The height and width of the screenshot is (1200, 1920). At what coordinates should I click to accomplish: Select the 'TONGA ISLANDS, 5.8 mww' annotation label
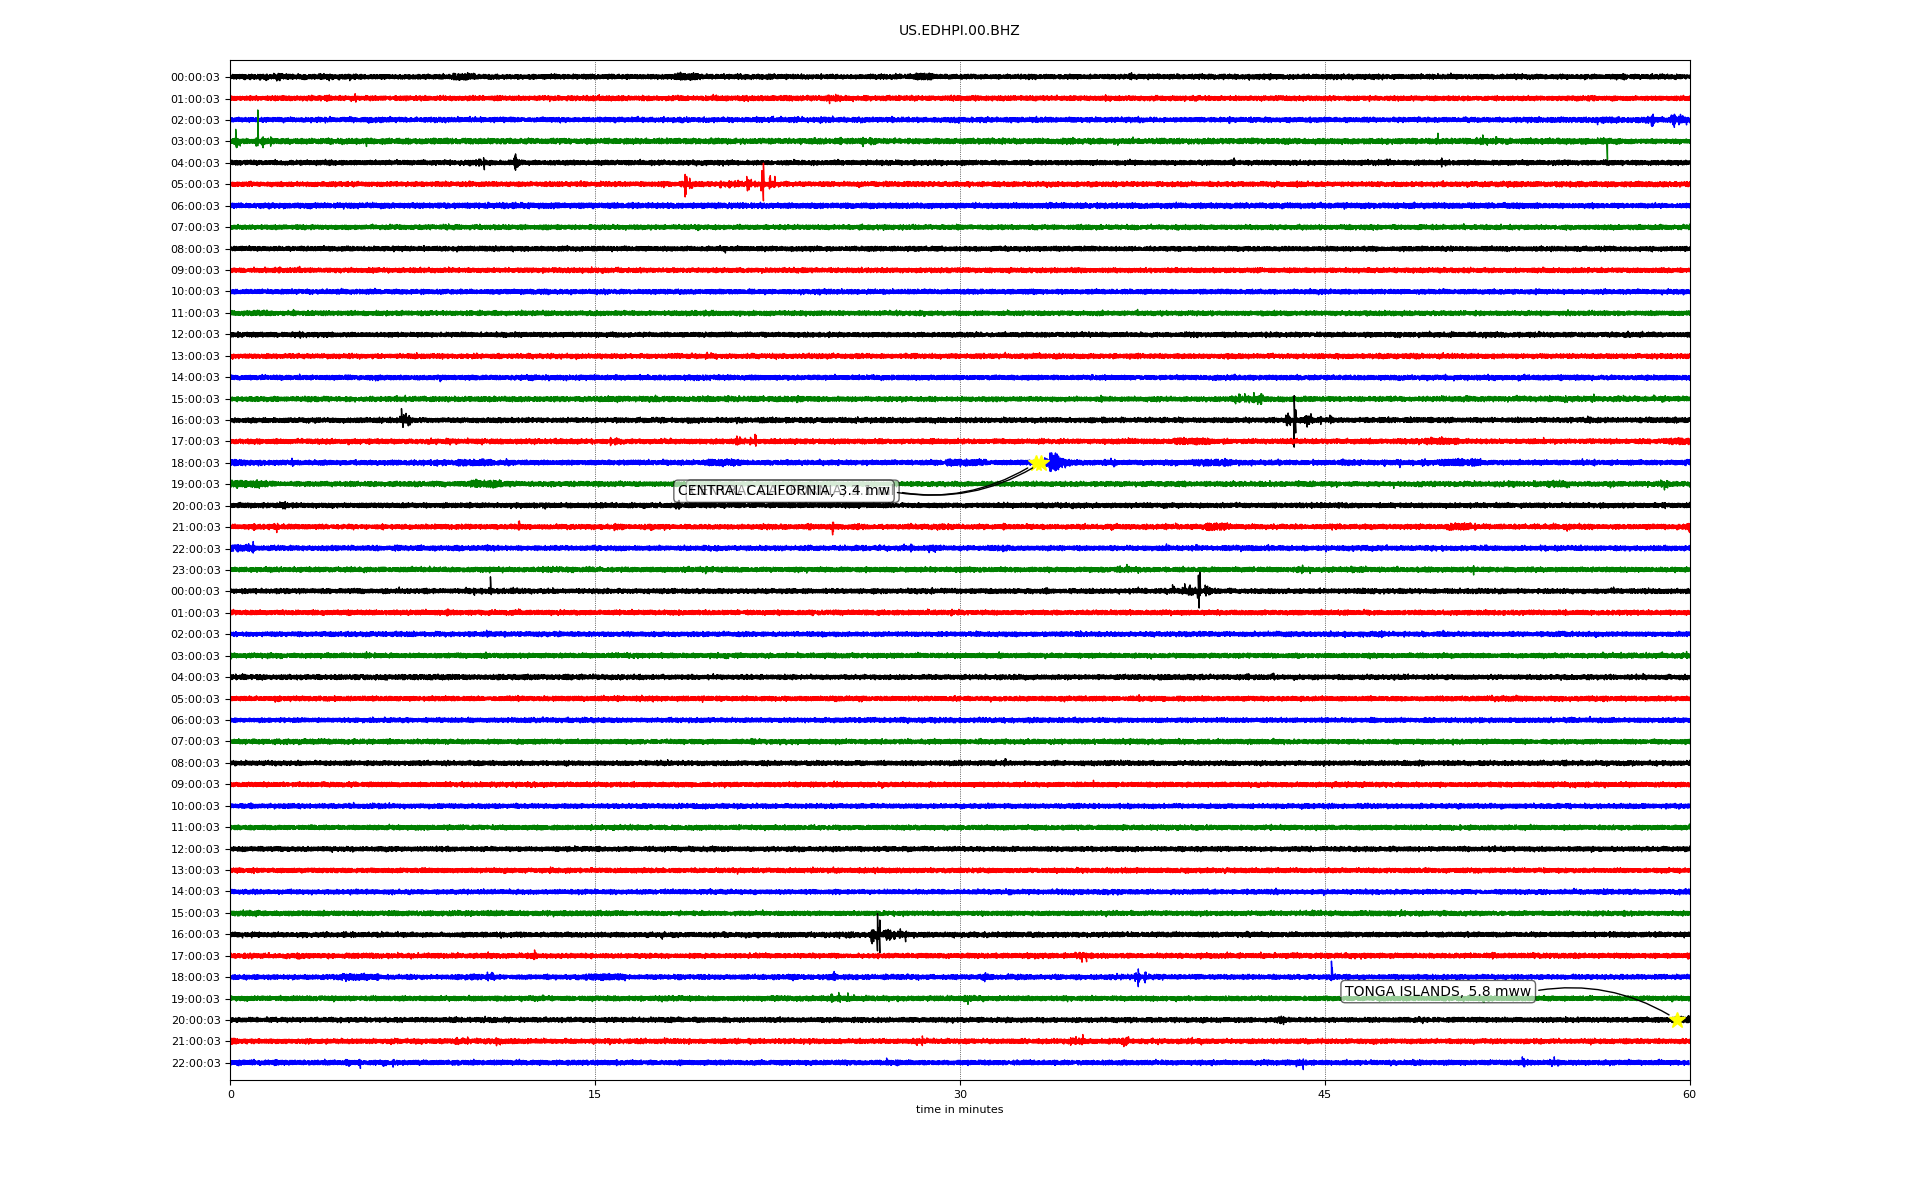1437,992
